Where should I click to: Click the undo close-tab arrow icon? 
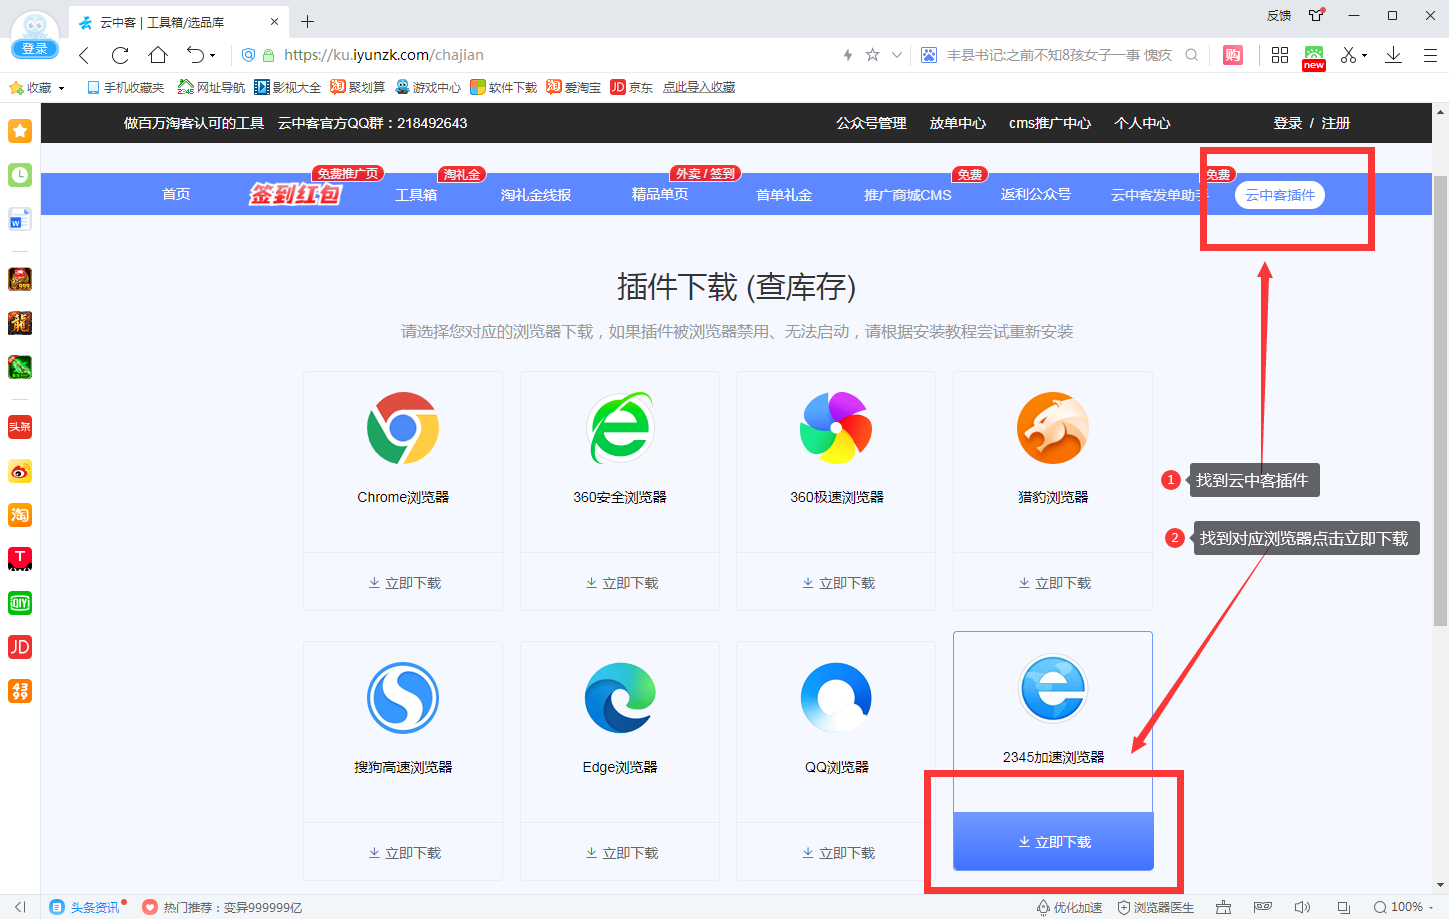195,55
